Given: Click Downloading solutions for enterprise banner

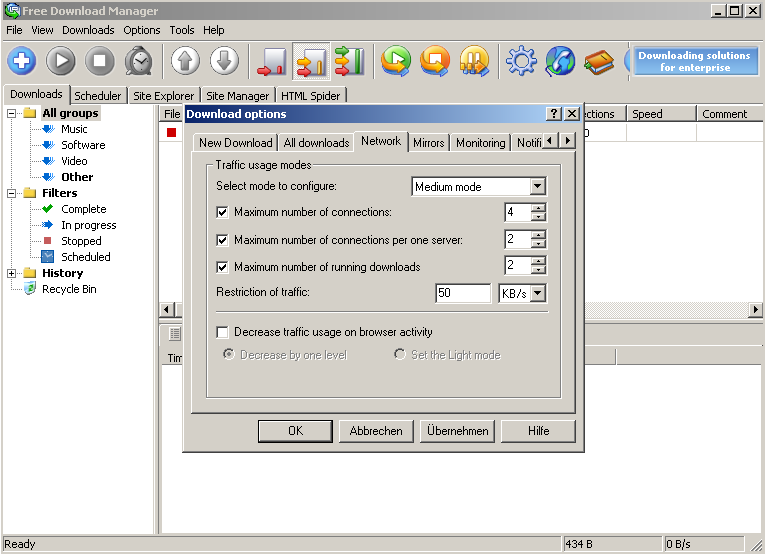Looking at the screenshot, I should [694, 61].
